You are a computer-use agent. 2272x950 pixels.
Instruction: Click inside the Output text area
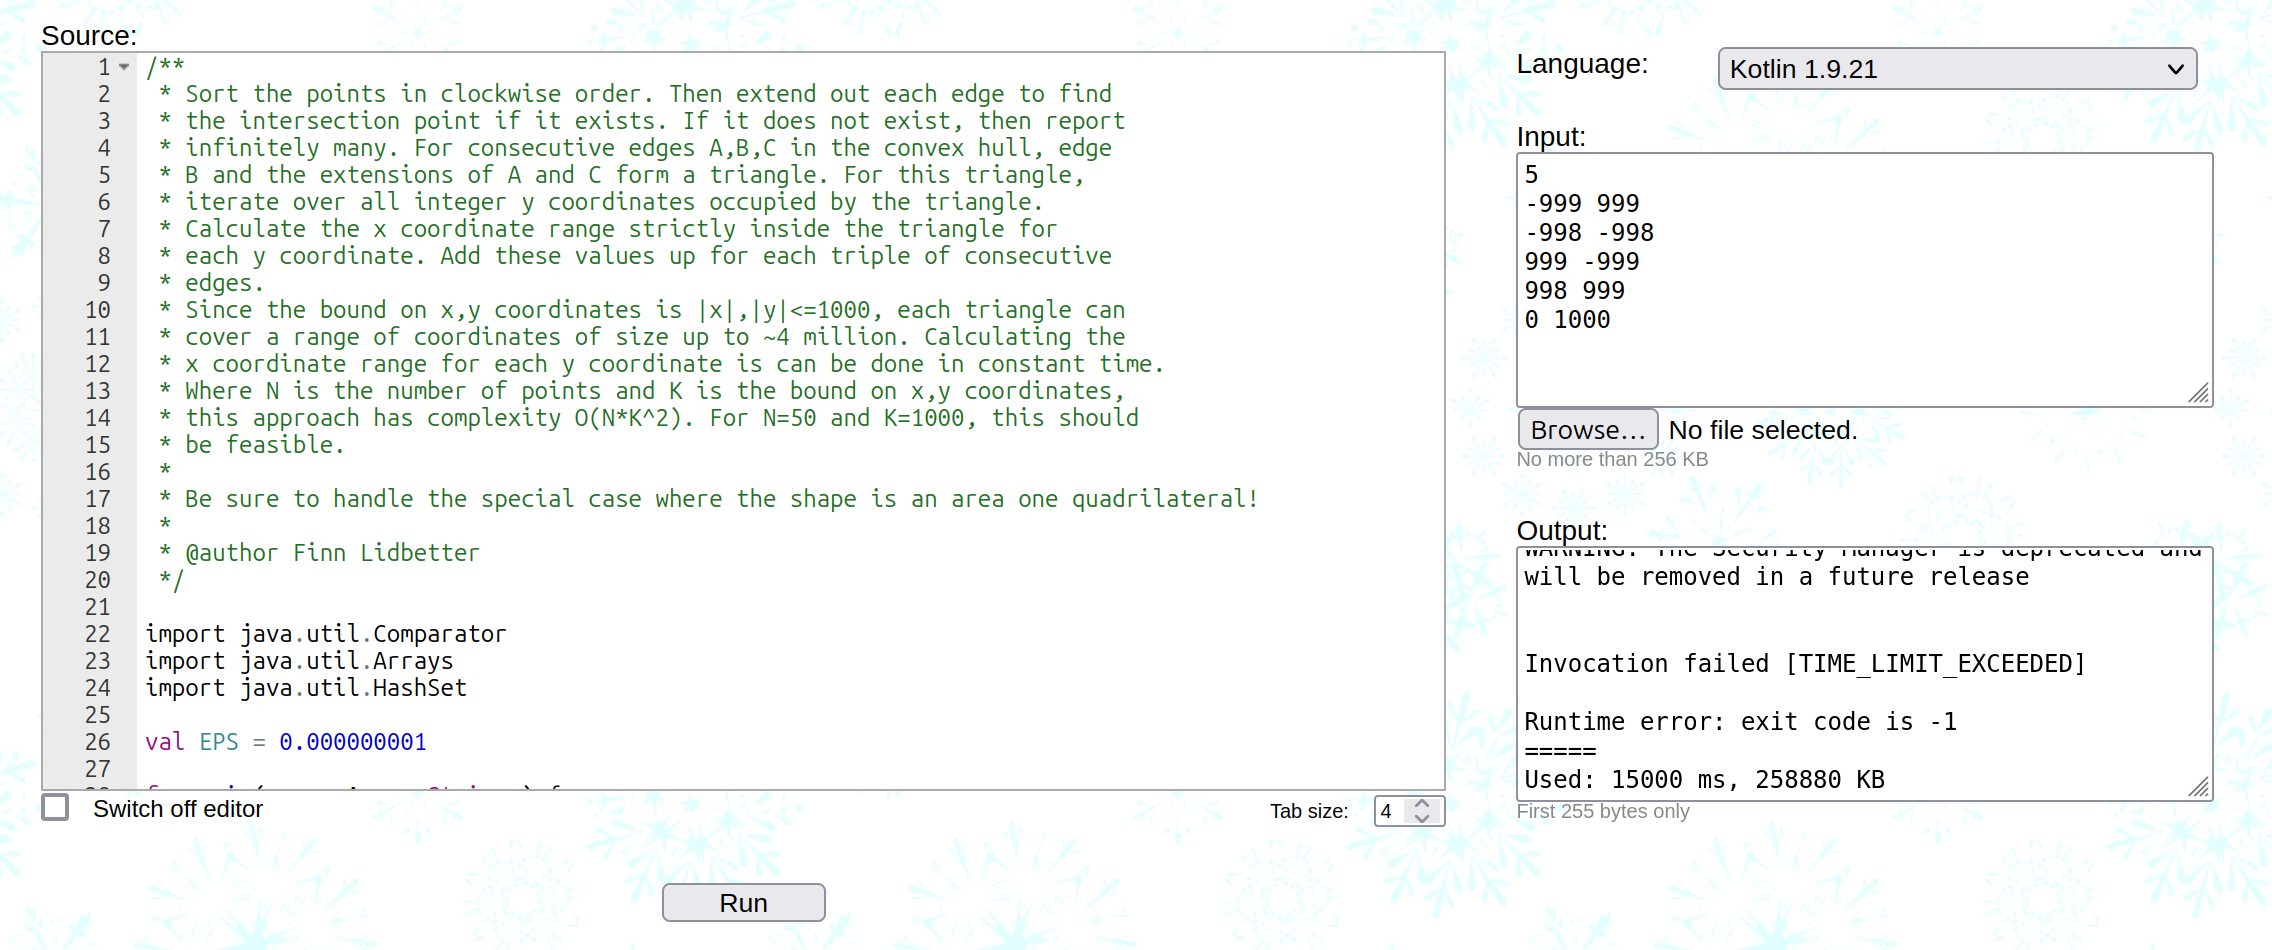1862,620
